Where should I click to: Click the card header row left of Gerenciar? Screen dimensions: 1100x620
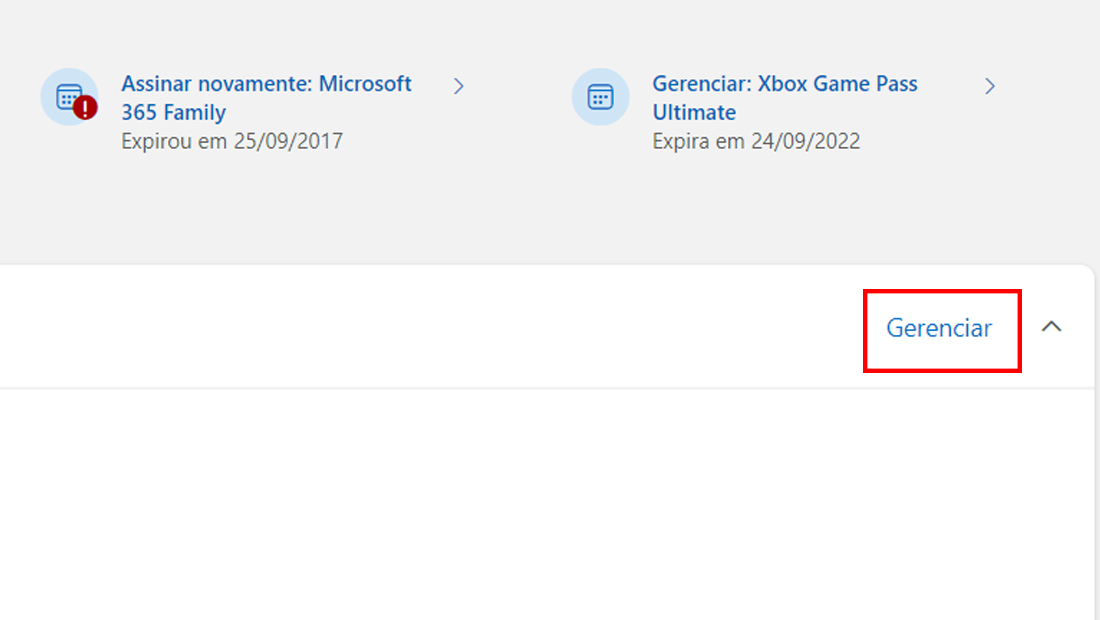[x=431, y=327]
